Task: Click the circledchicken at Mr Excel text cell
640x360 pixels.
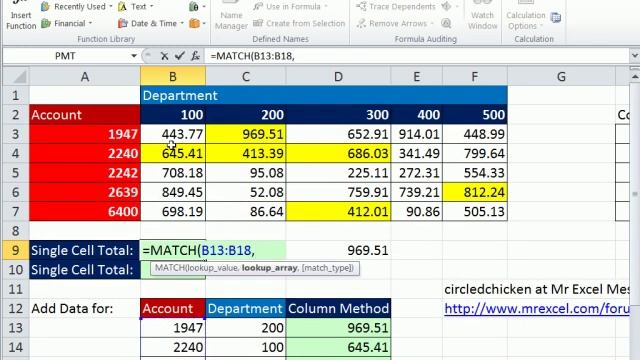Action: [x=536, y=289]
